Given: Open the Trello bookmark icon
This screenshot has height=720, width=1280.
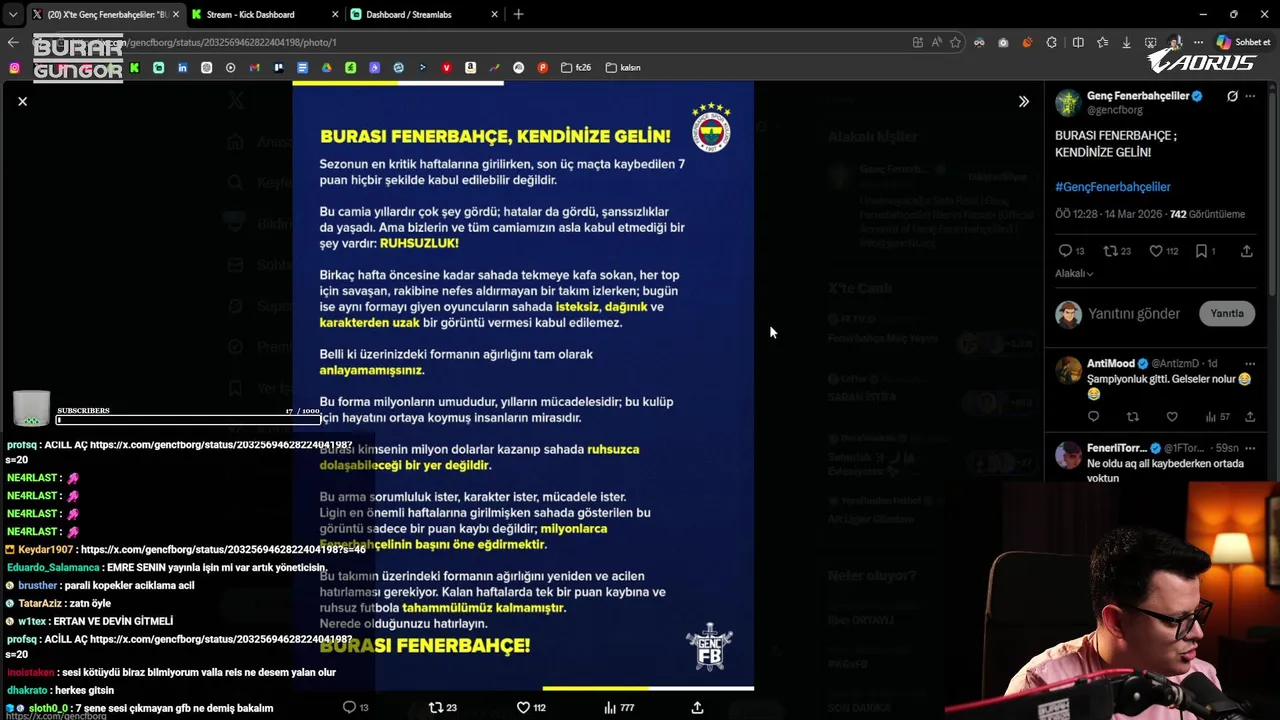Looking at the screenshot, I should (278, 68).
